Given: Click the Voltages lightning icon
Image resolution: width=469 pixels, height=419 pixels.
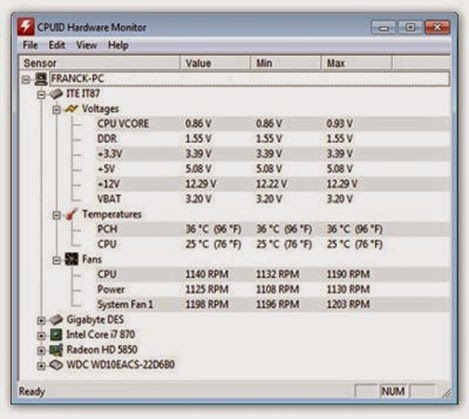Looking at the screenshot, I should coord(71,109).
